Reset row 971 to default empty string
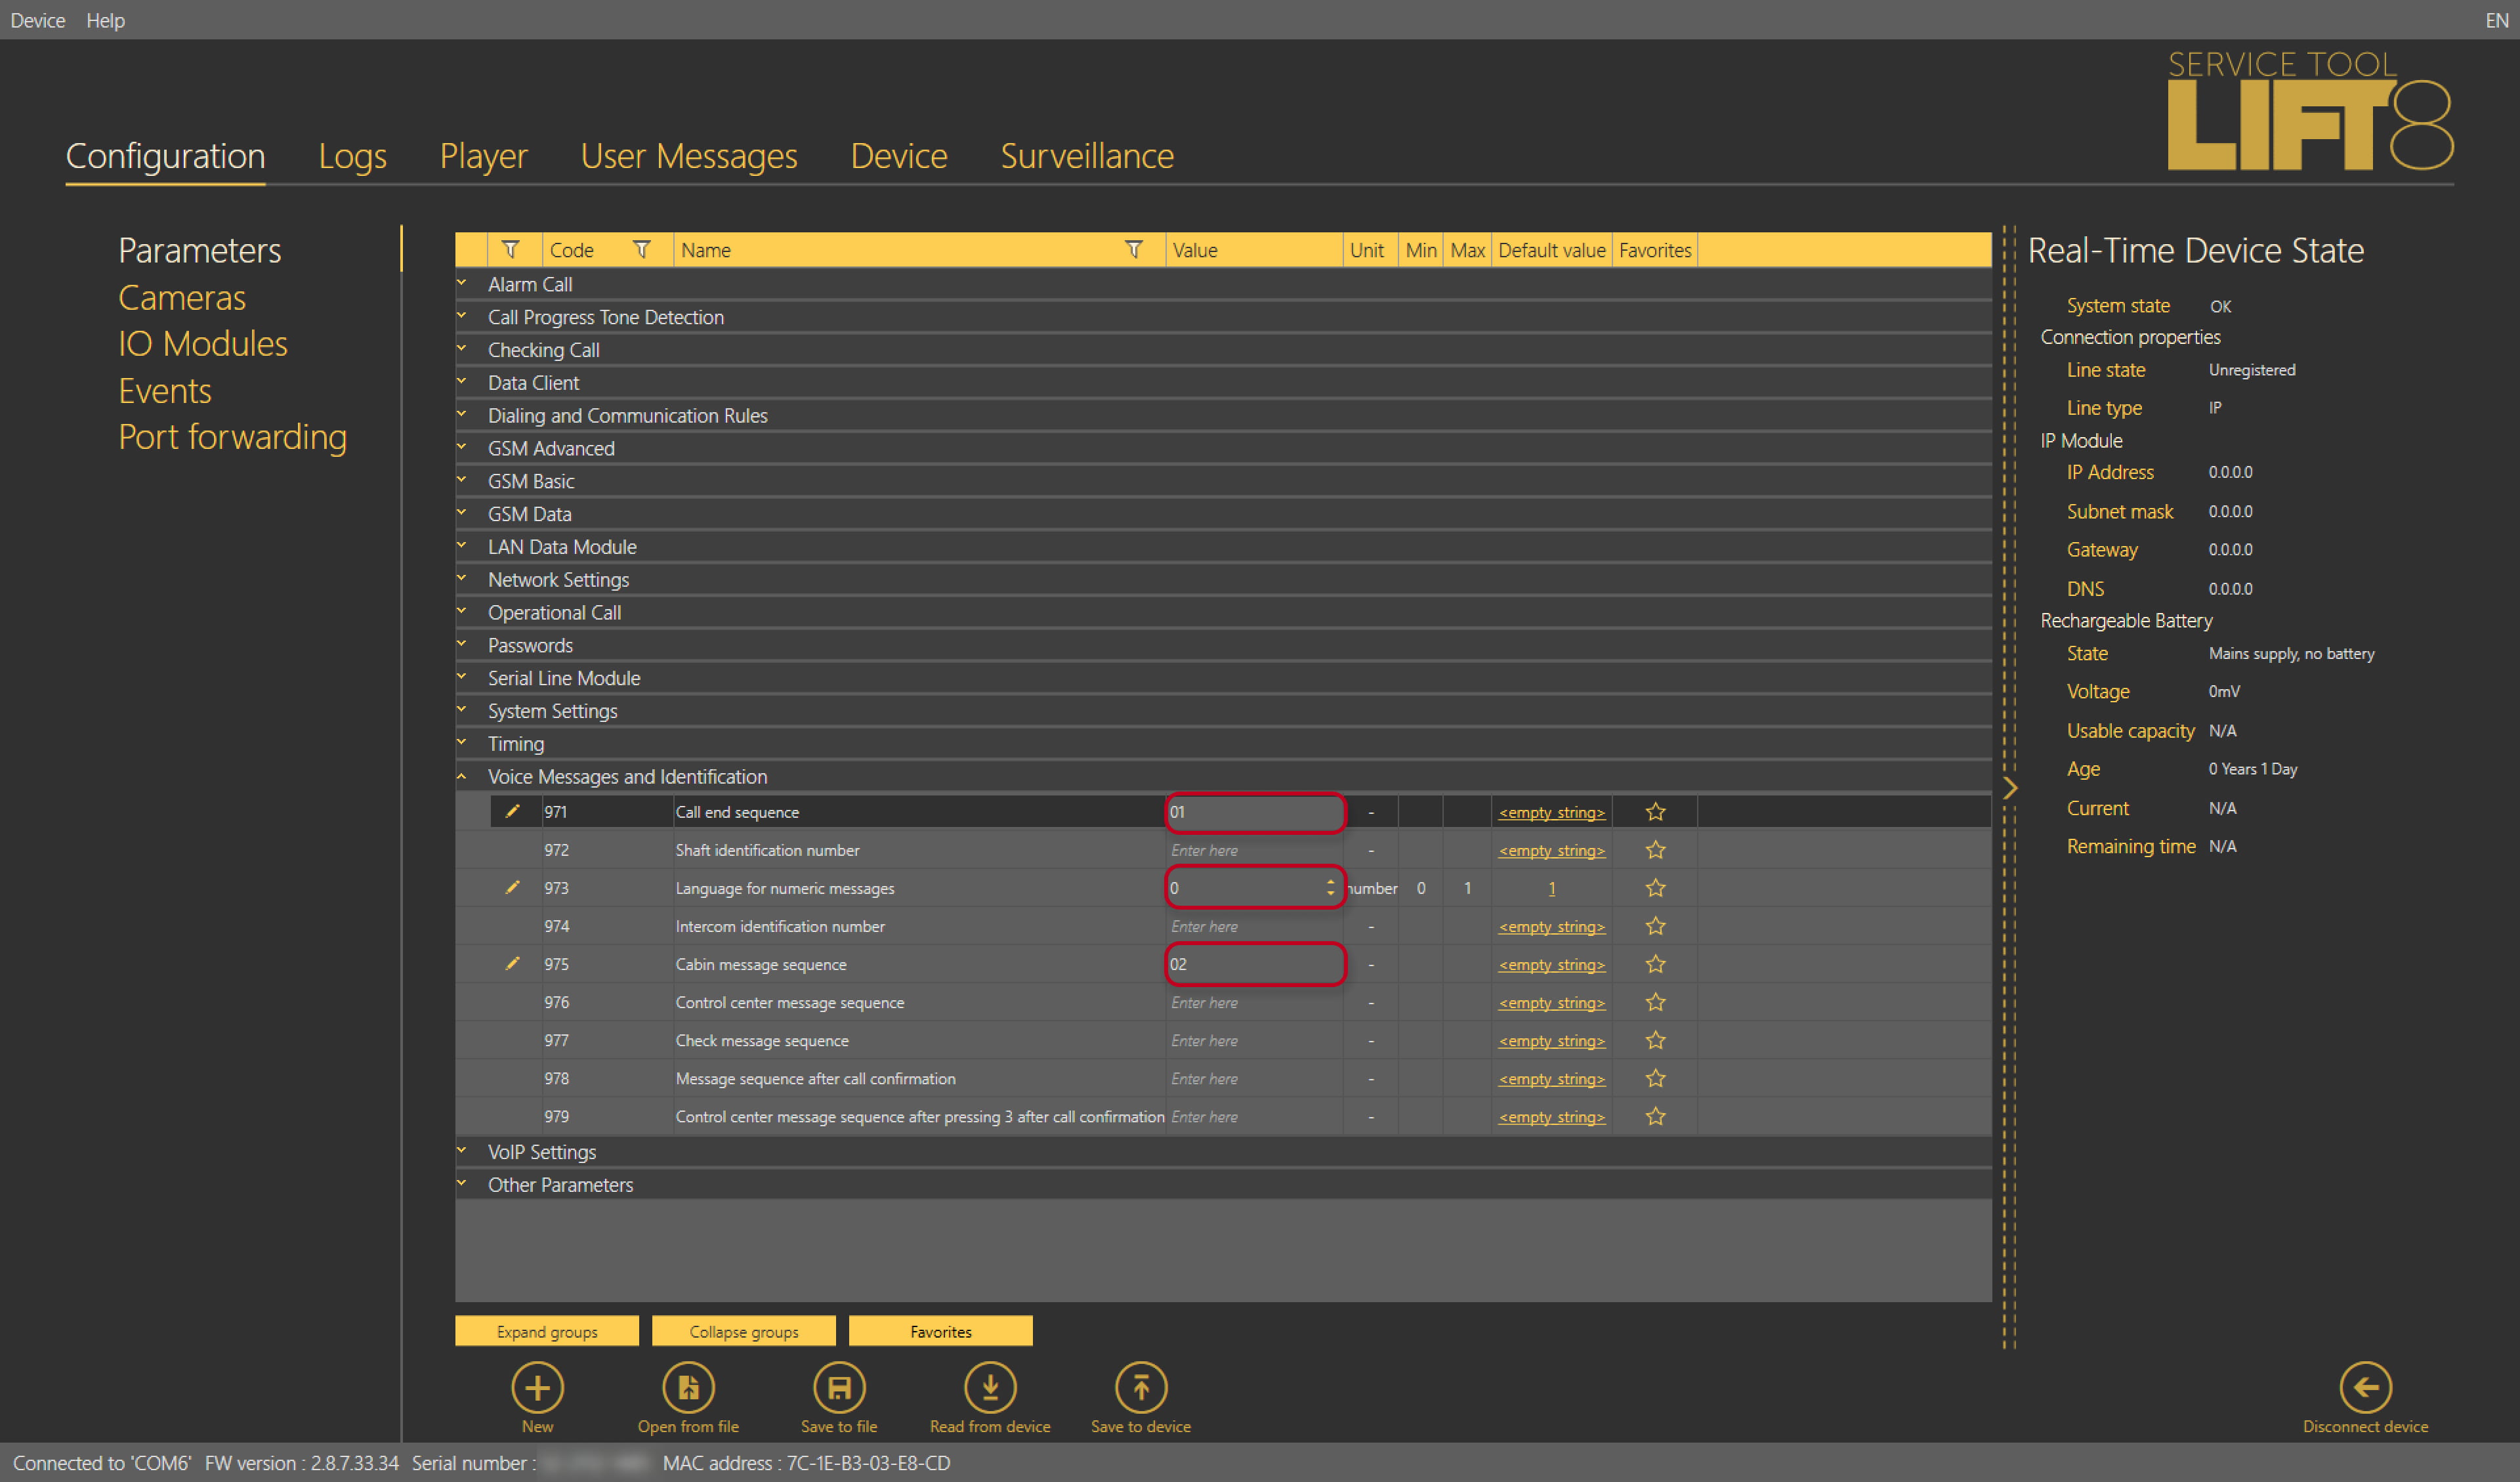 coord(1551,812)
